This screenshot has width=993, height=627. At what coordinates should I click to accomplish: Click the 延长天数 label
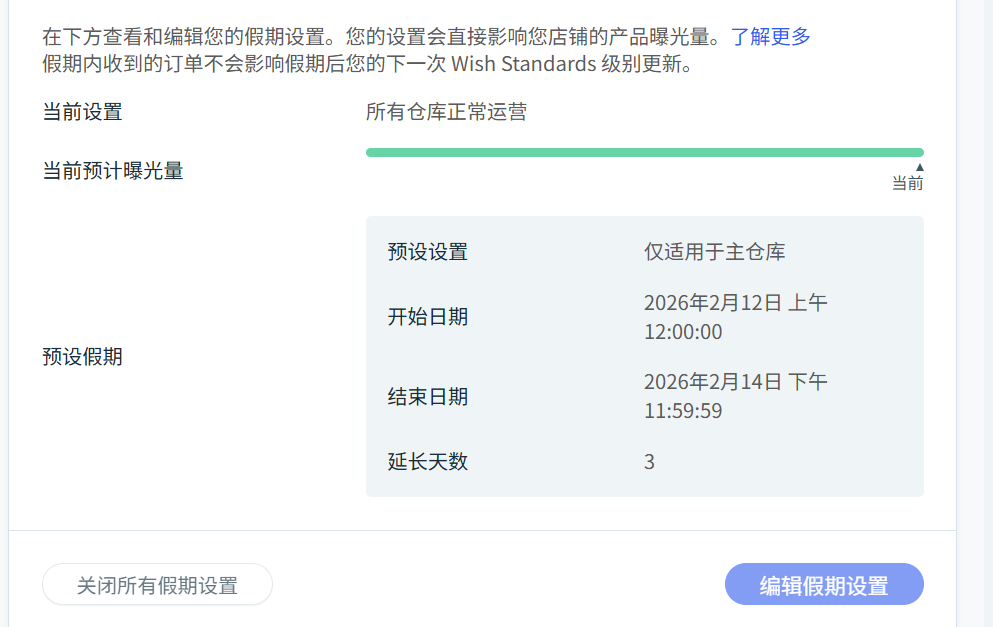tap(428, 462)
